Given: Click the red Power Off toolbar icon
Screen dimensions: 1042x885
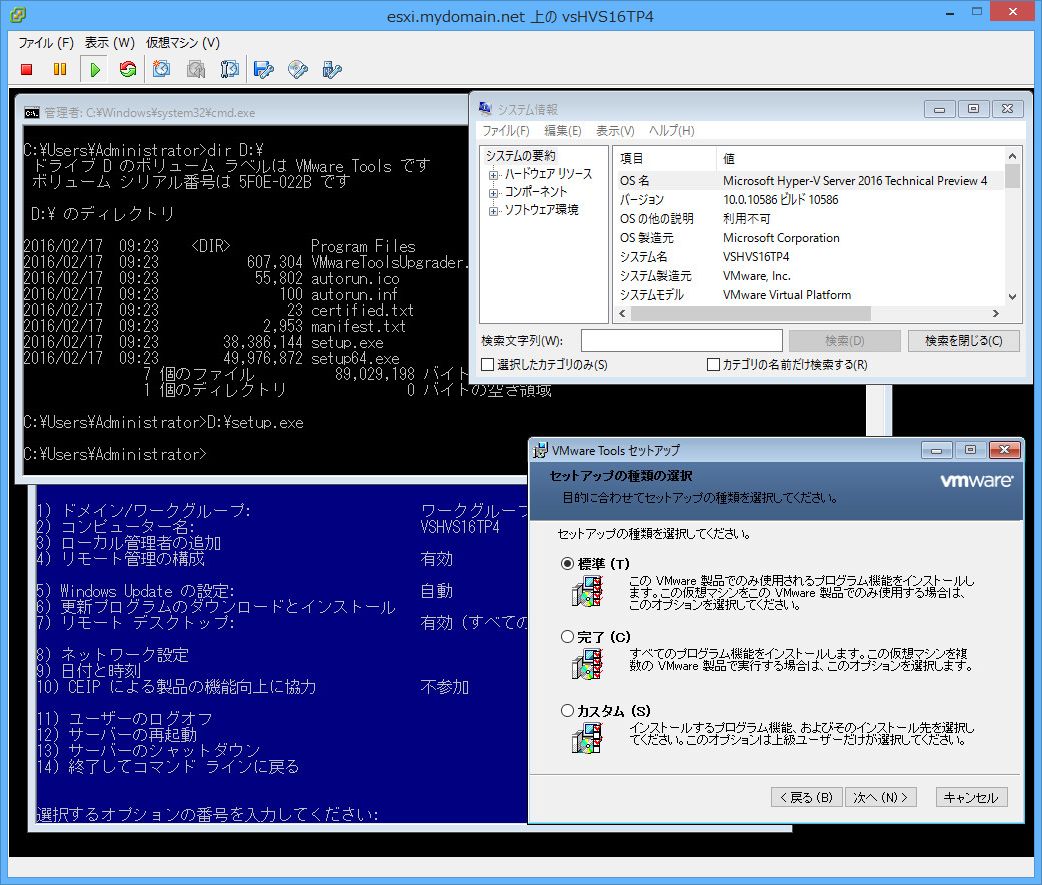Looking at the screenshot, I should (x=27, y=70).
